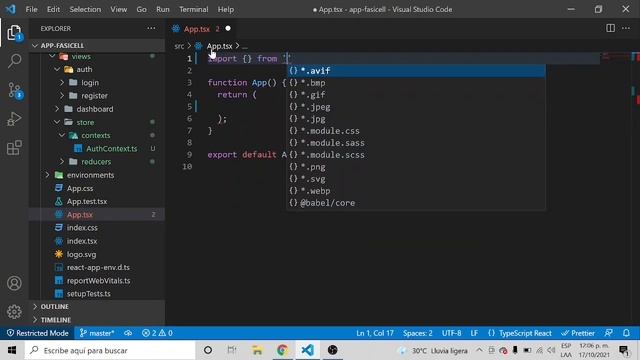Click the VS Code logo menu icon
This screenshot has height=360, width=640.
[x=11, y=9]
